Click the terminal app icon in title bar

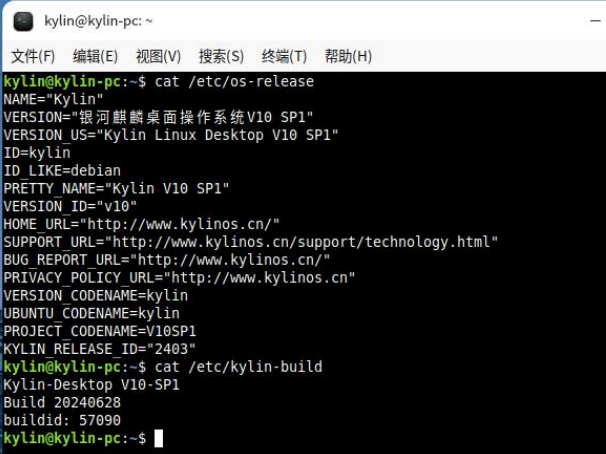[x=23, y=21]
